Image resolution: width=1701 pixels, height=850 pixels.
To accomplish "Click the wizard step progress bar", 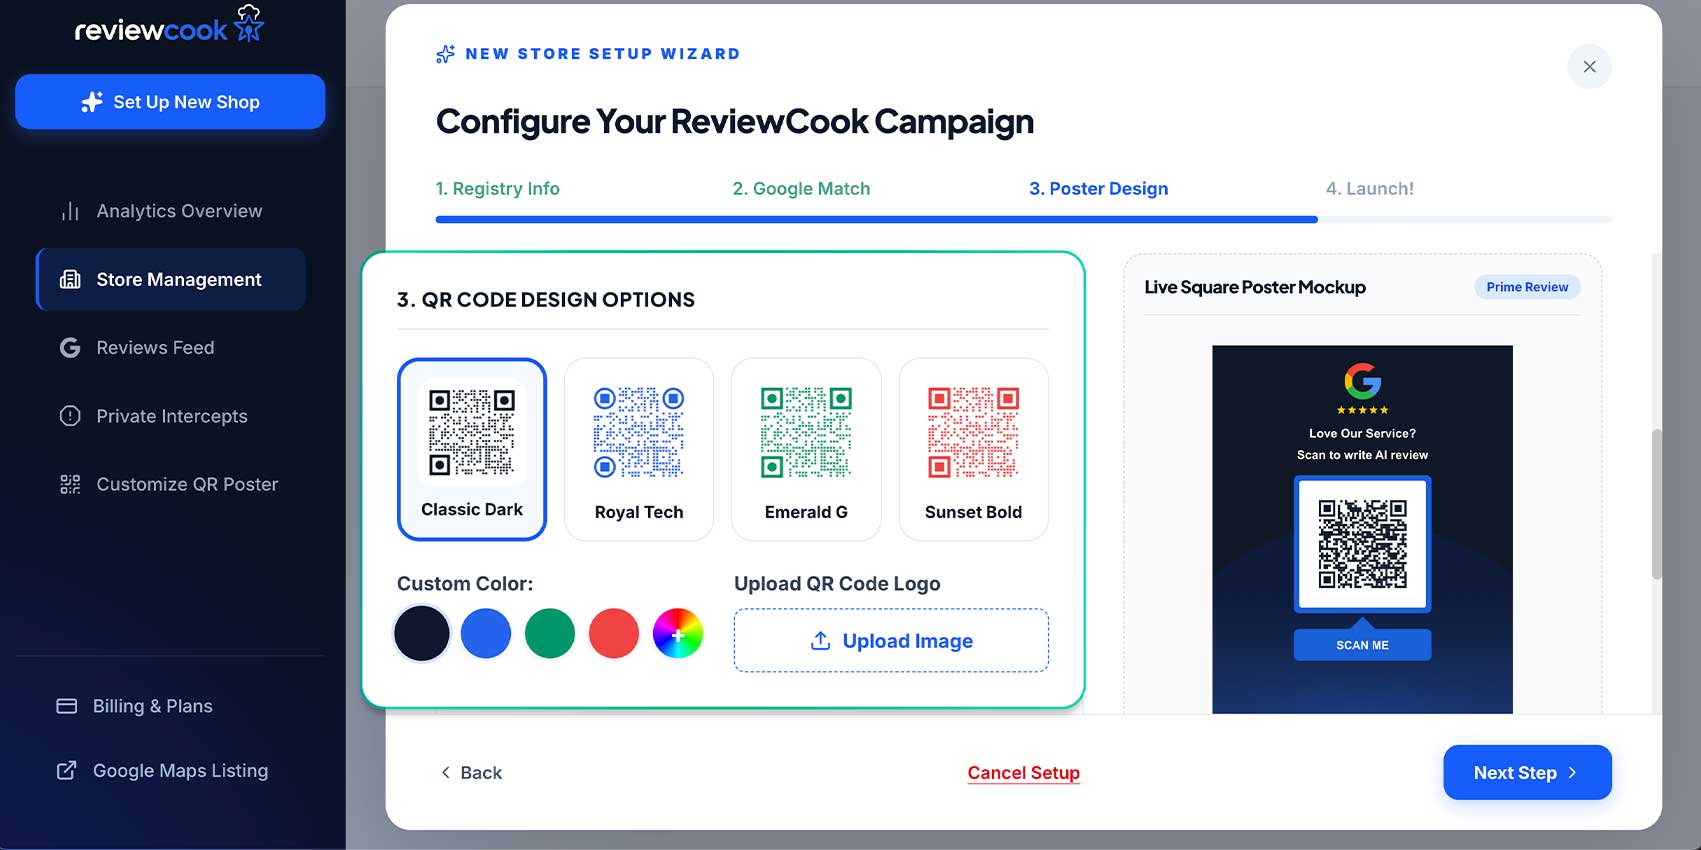I will tap(1023, 219).
